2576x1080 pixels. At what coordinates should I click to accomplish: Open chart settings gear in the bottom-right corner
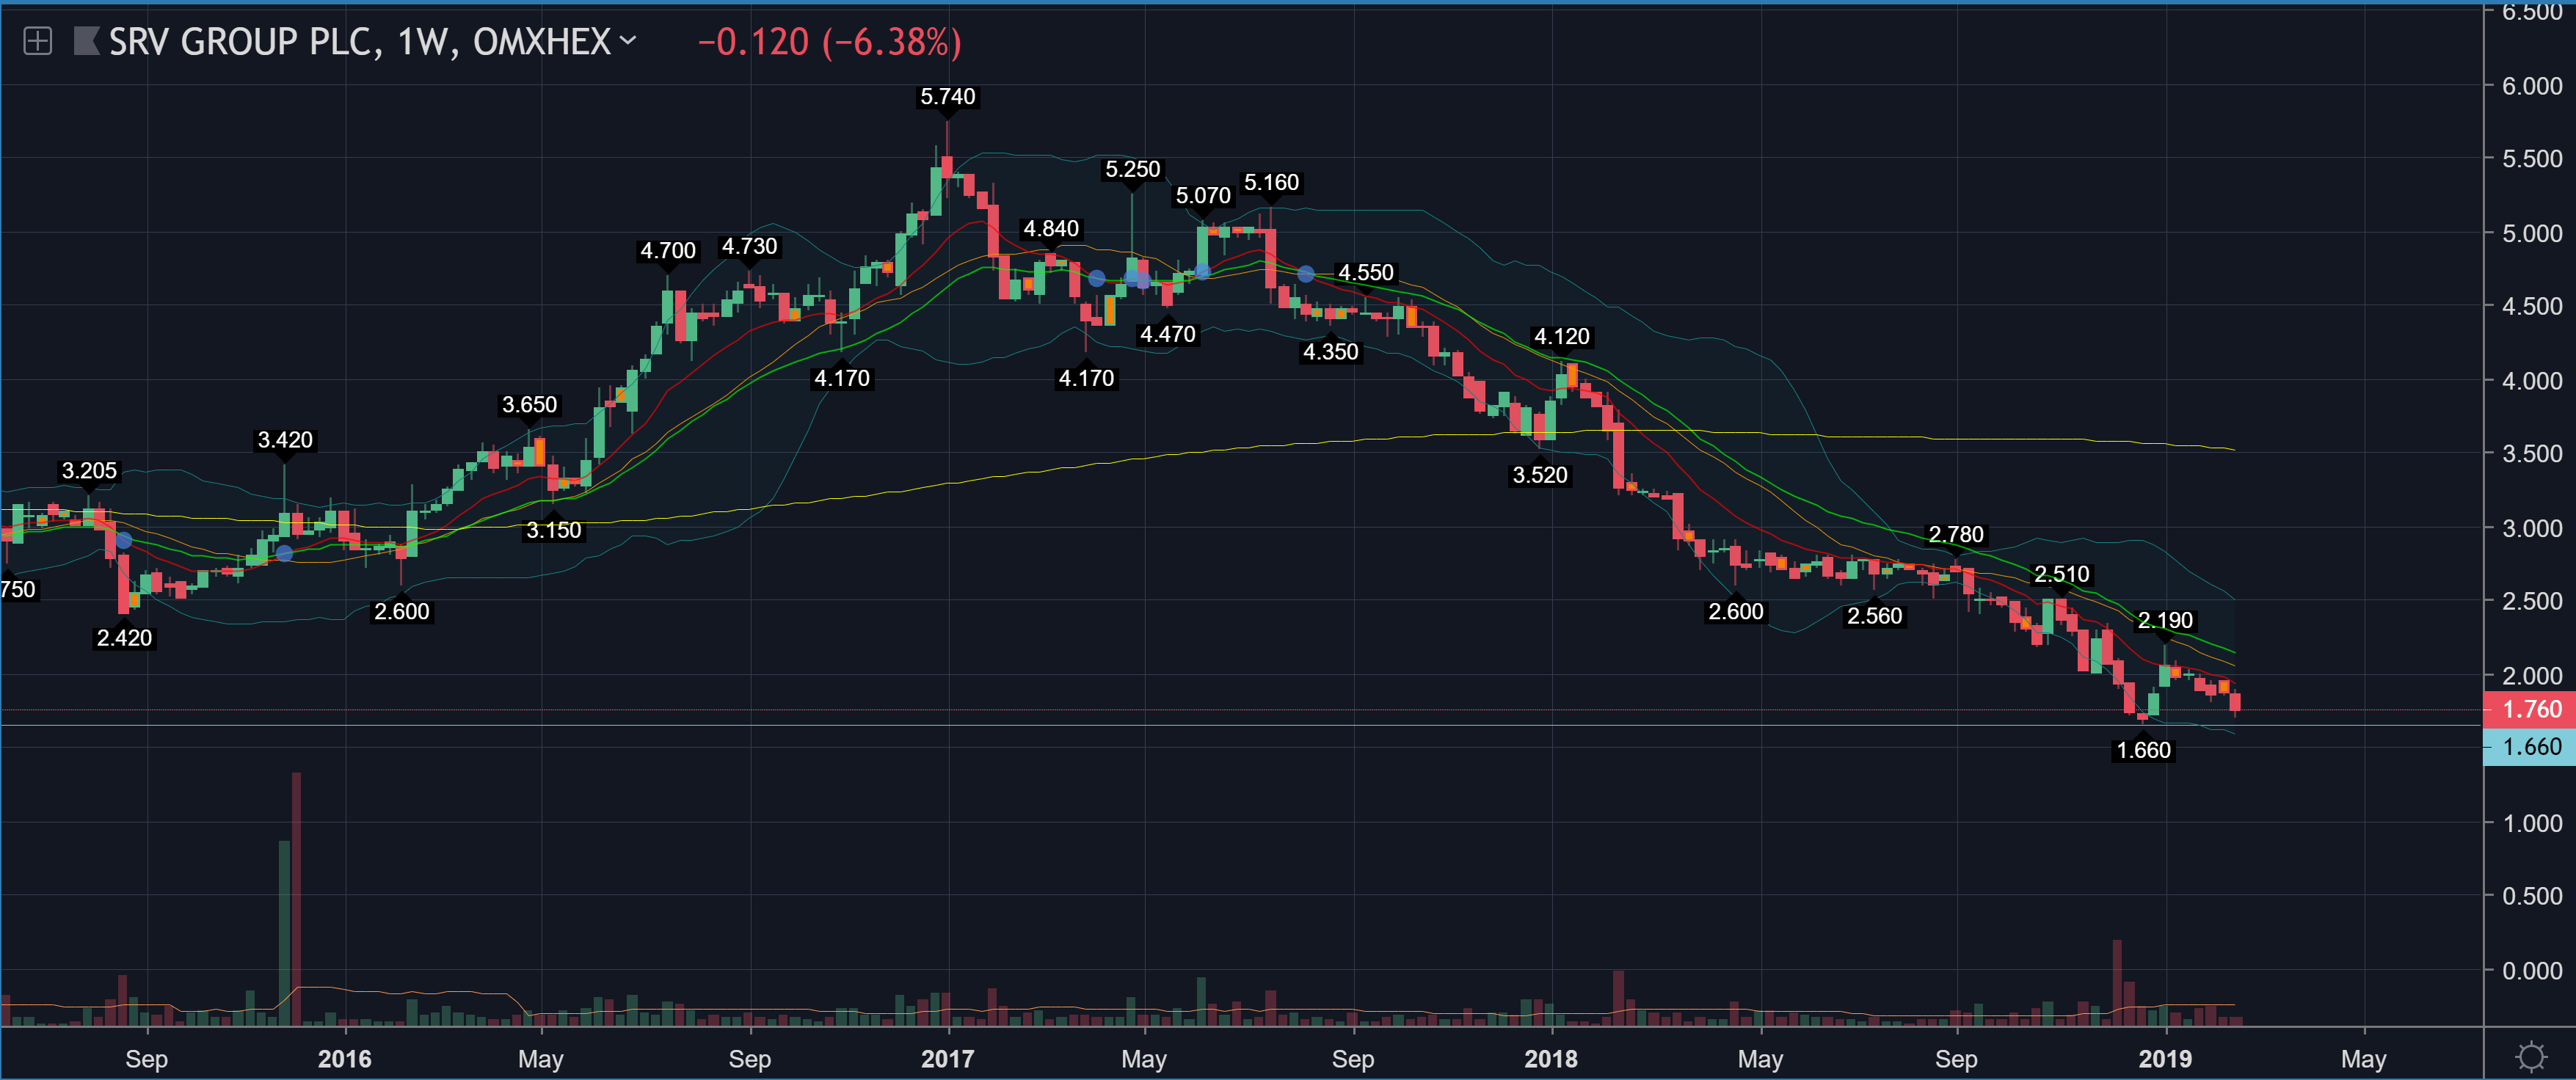tap(2531, 1057)
